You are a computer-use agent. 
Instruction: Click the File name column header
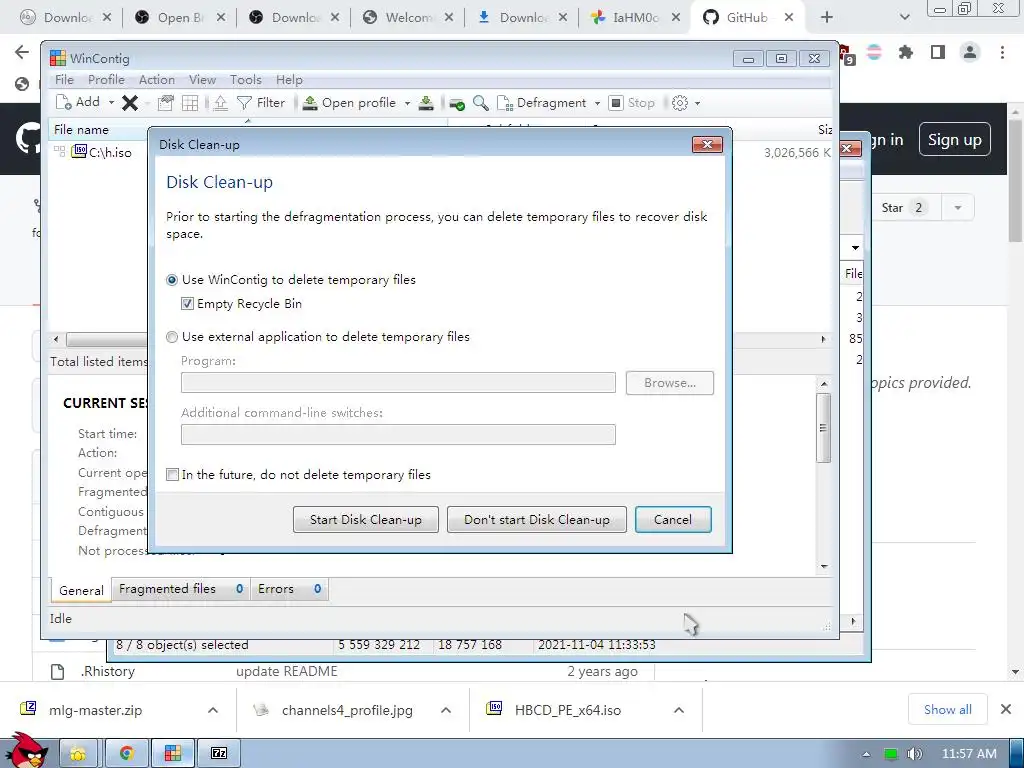click(99, 130)
